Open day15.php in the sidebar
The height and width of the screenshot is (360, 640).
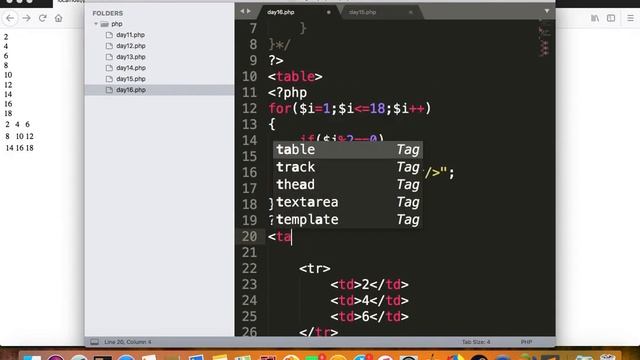[x=131, y=79]
